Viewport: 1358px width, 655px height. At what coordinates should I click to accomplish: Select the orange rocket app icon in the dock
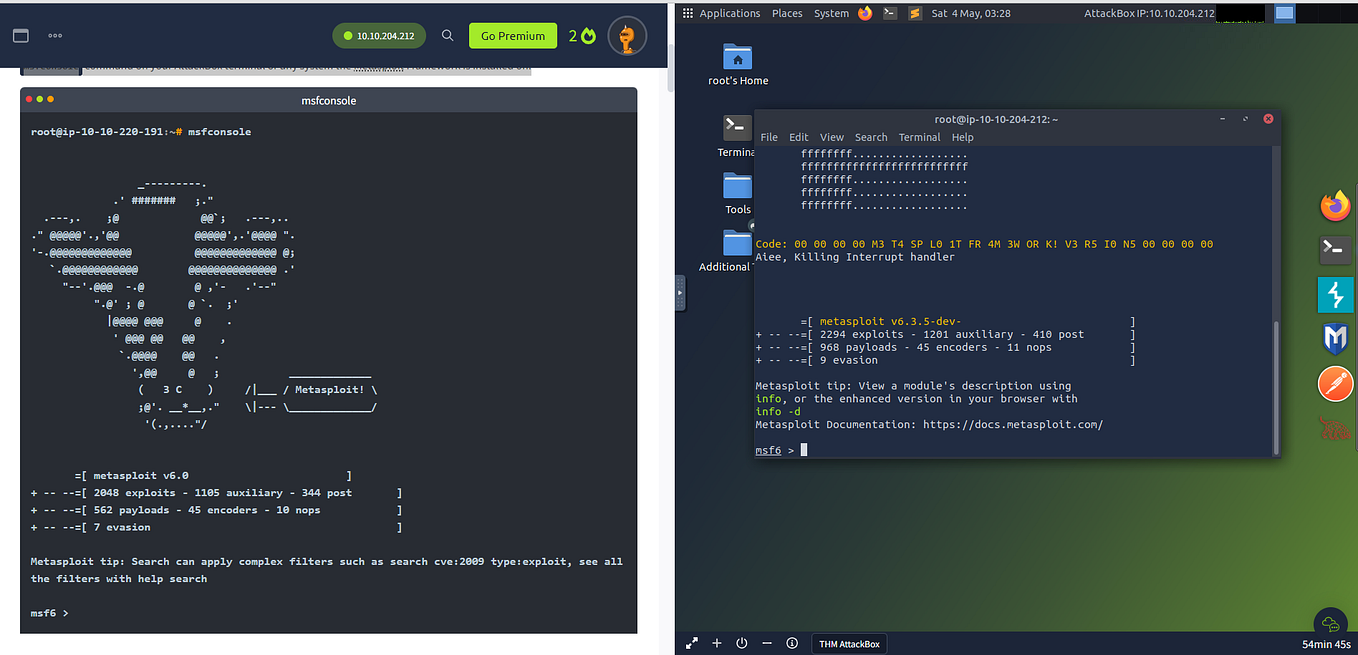(x=1335, y=383)
